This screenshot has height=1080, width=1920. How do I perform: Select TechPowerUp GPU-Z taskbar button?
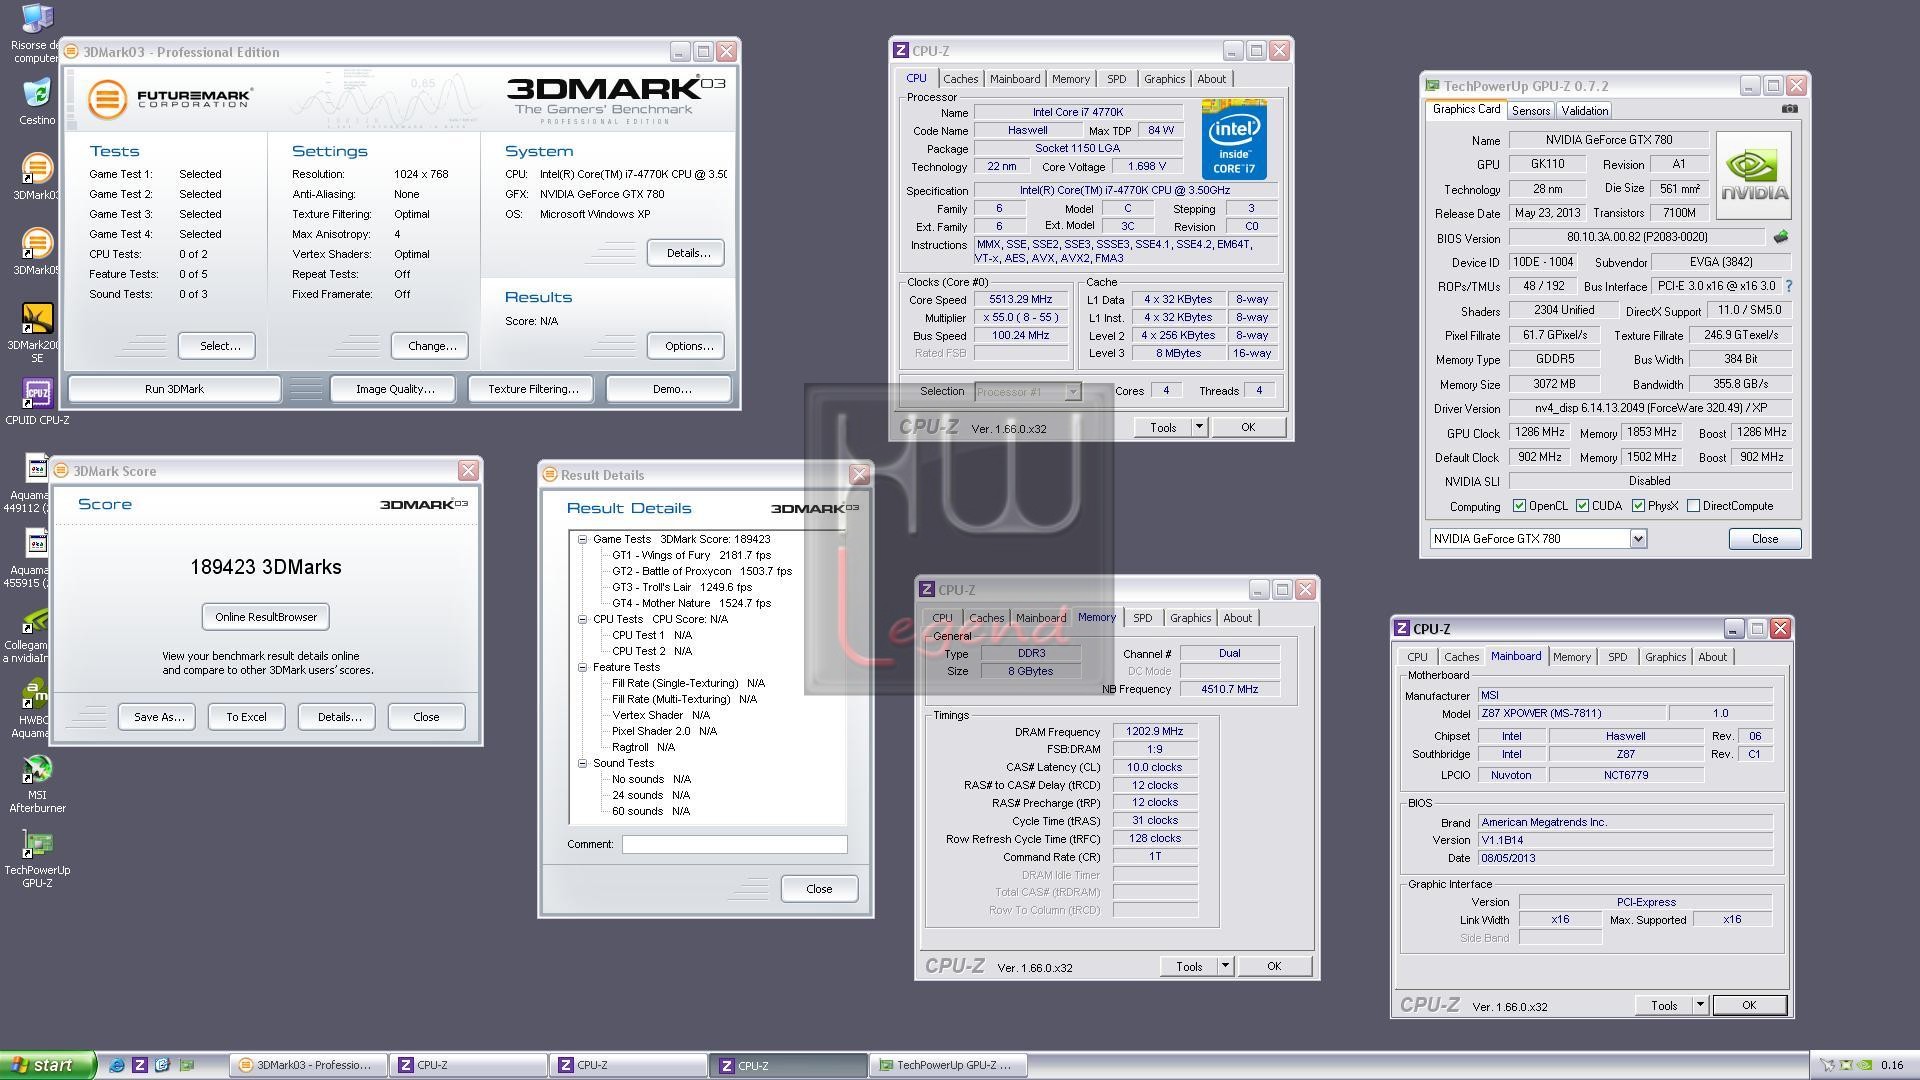click(x=948, y=1065)
